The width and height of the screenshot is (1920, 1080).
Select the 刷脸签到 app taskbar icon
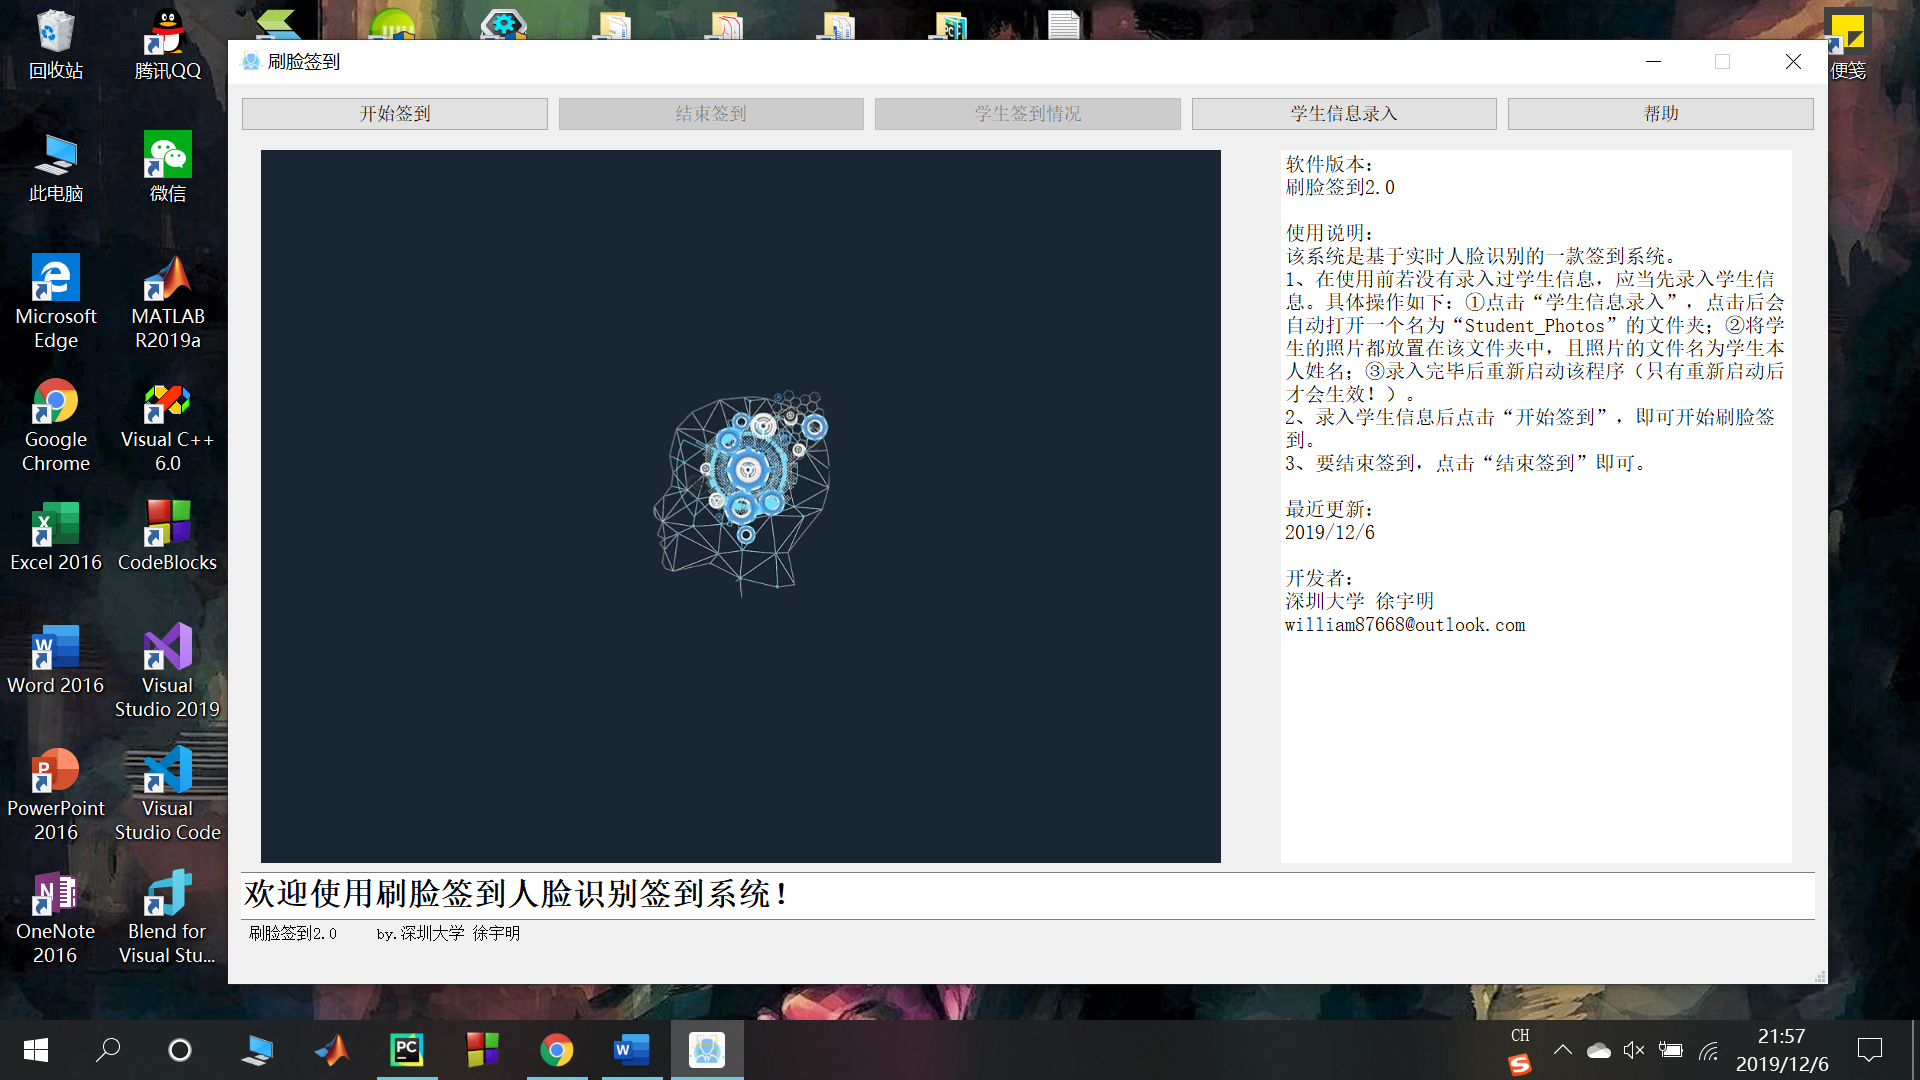(x=706, y=1050)
